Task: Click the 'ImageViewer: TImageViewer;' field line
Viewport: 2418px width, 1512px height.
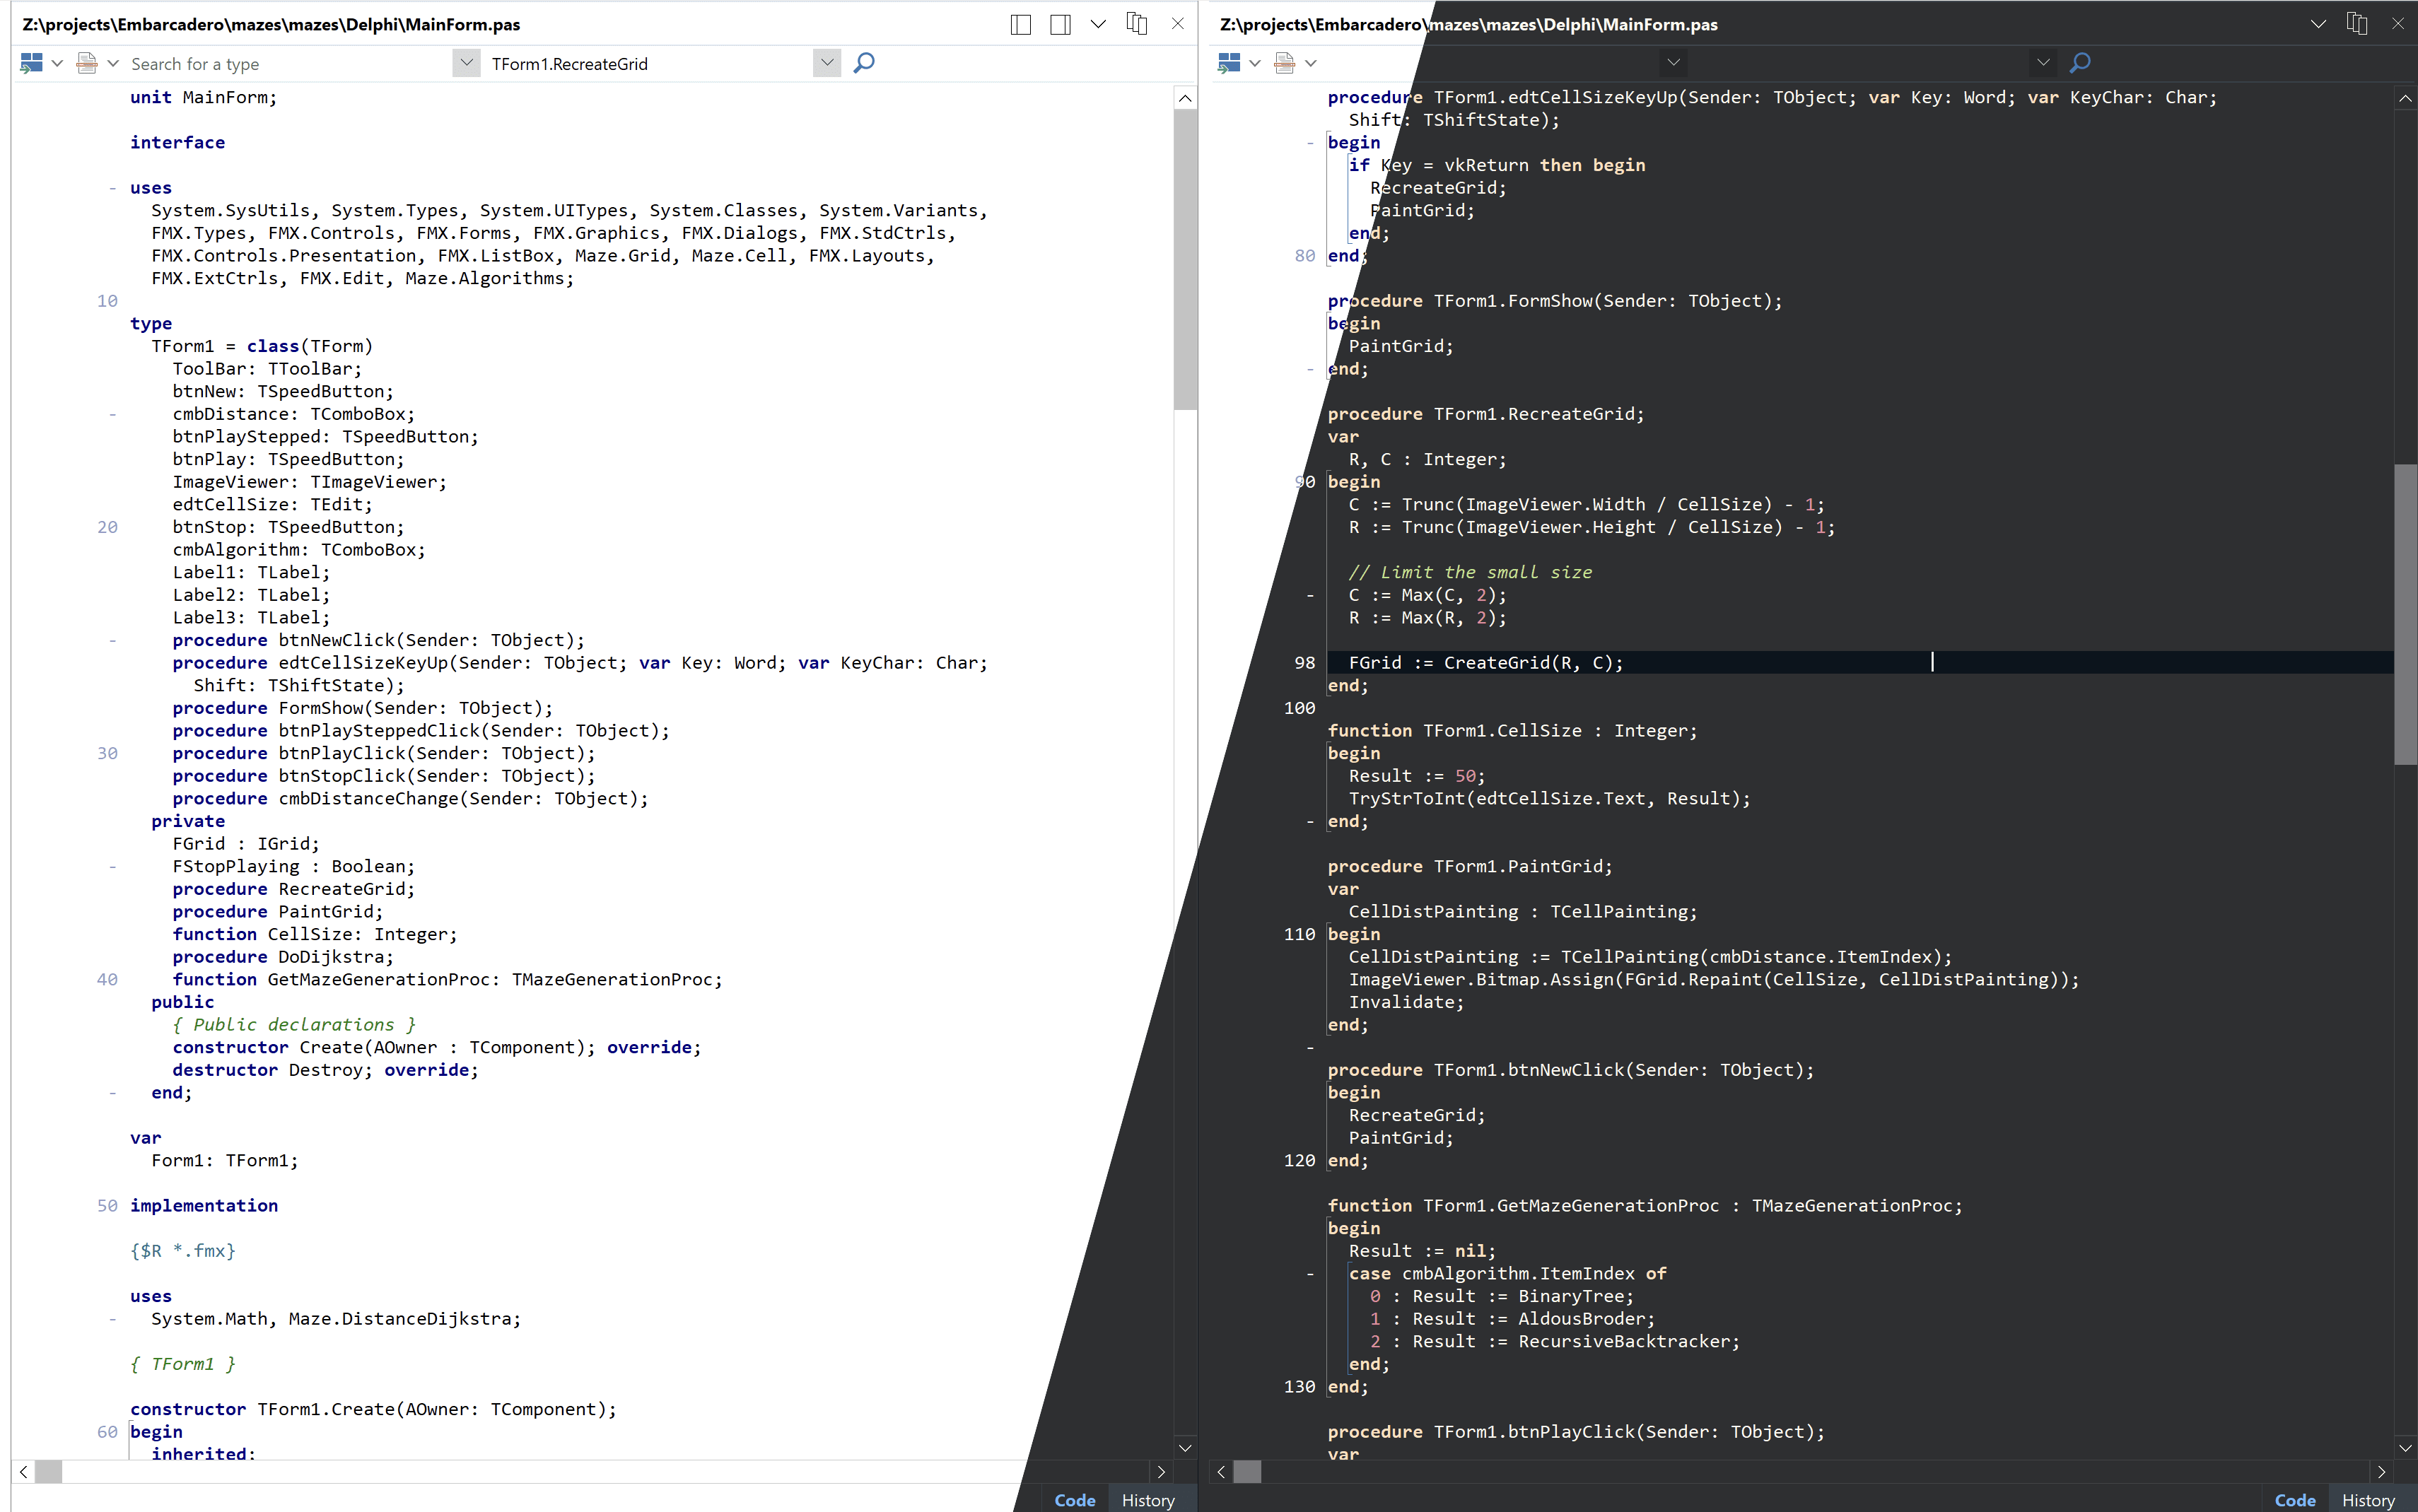Action: tap(309, 482)
